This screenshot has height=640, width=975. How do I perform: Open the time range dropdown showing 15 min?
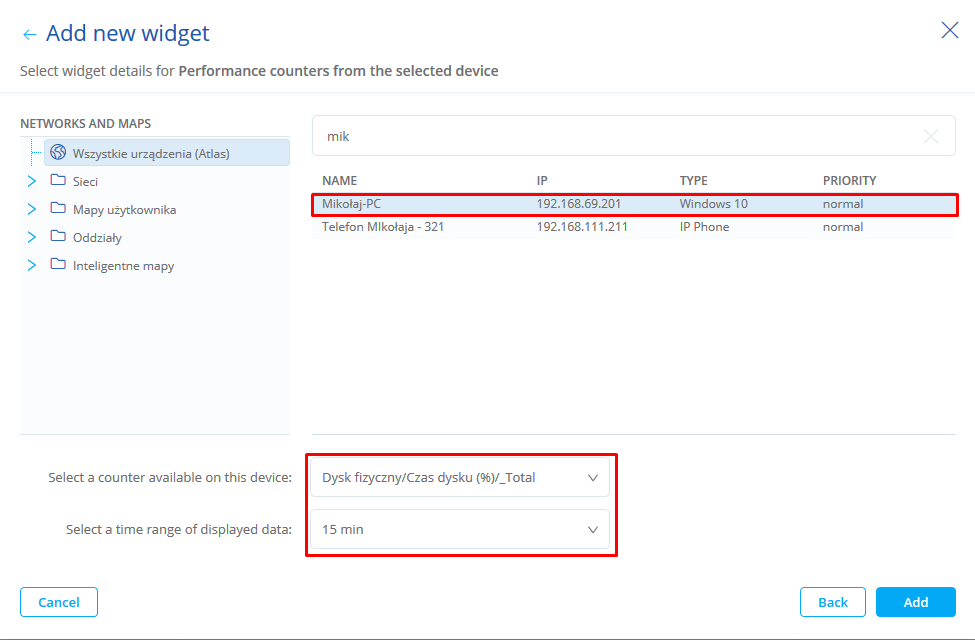pyautogui.click(x=460, y=529)
